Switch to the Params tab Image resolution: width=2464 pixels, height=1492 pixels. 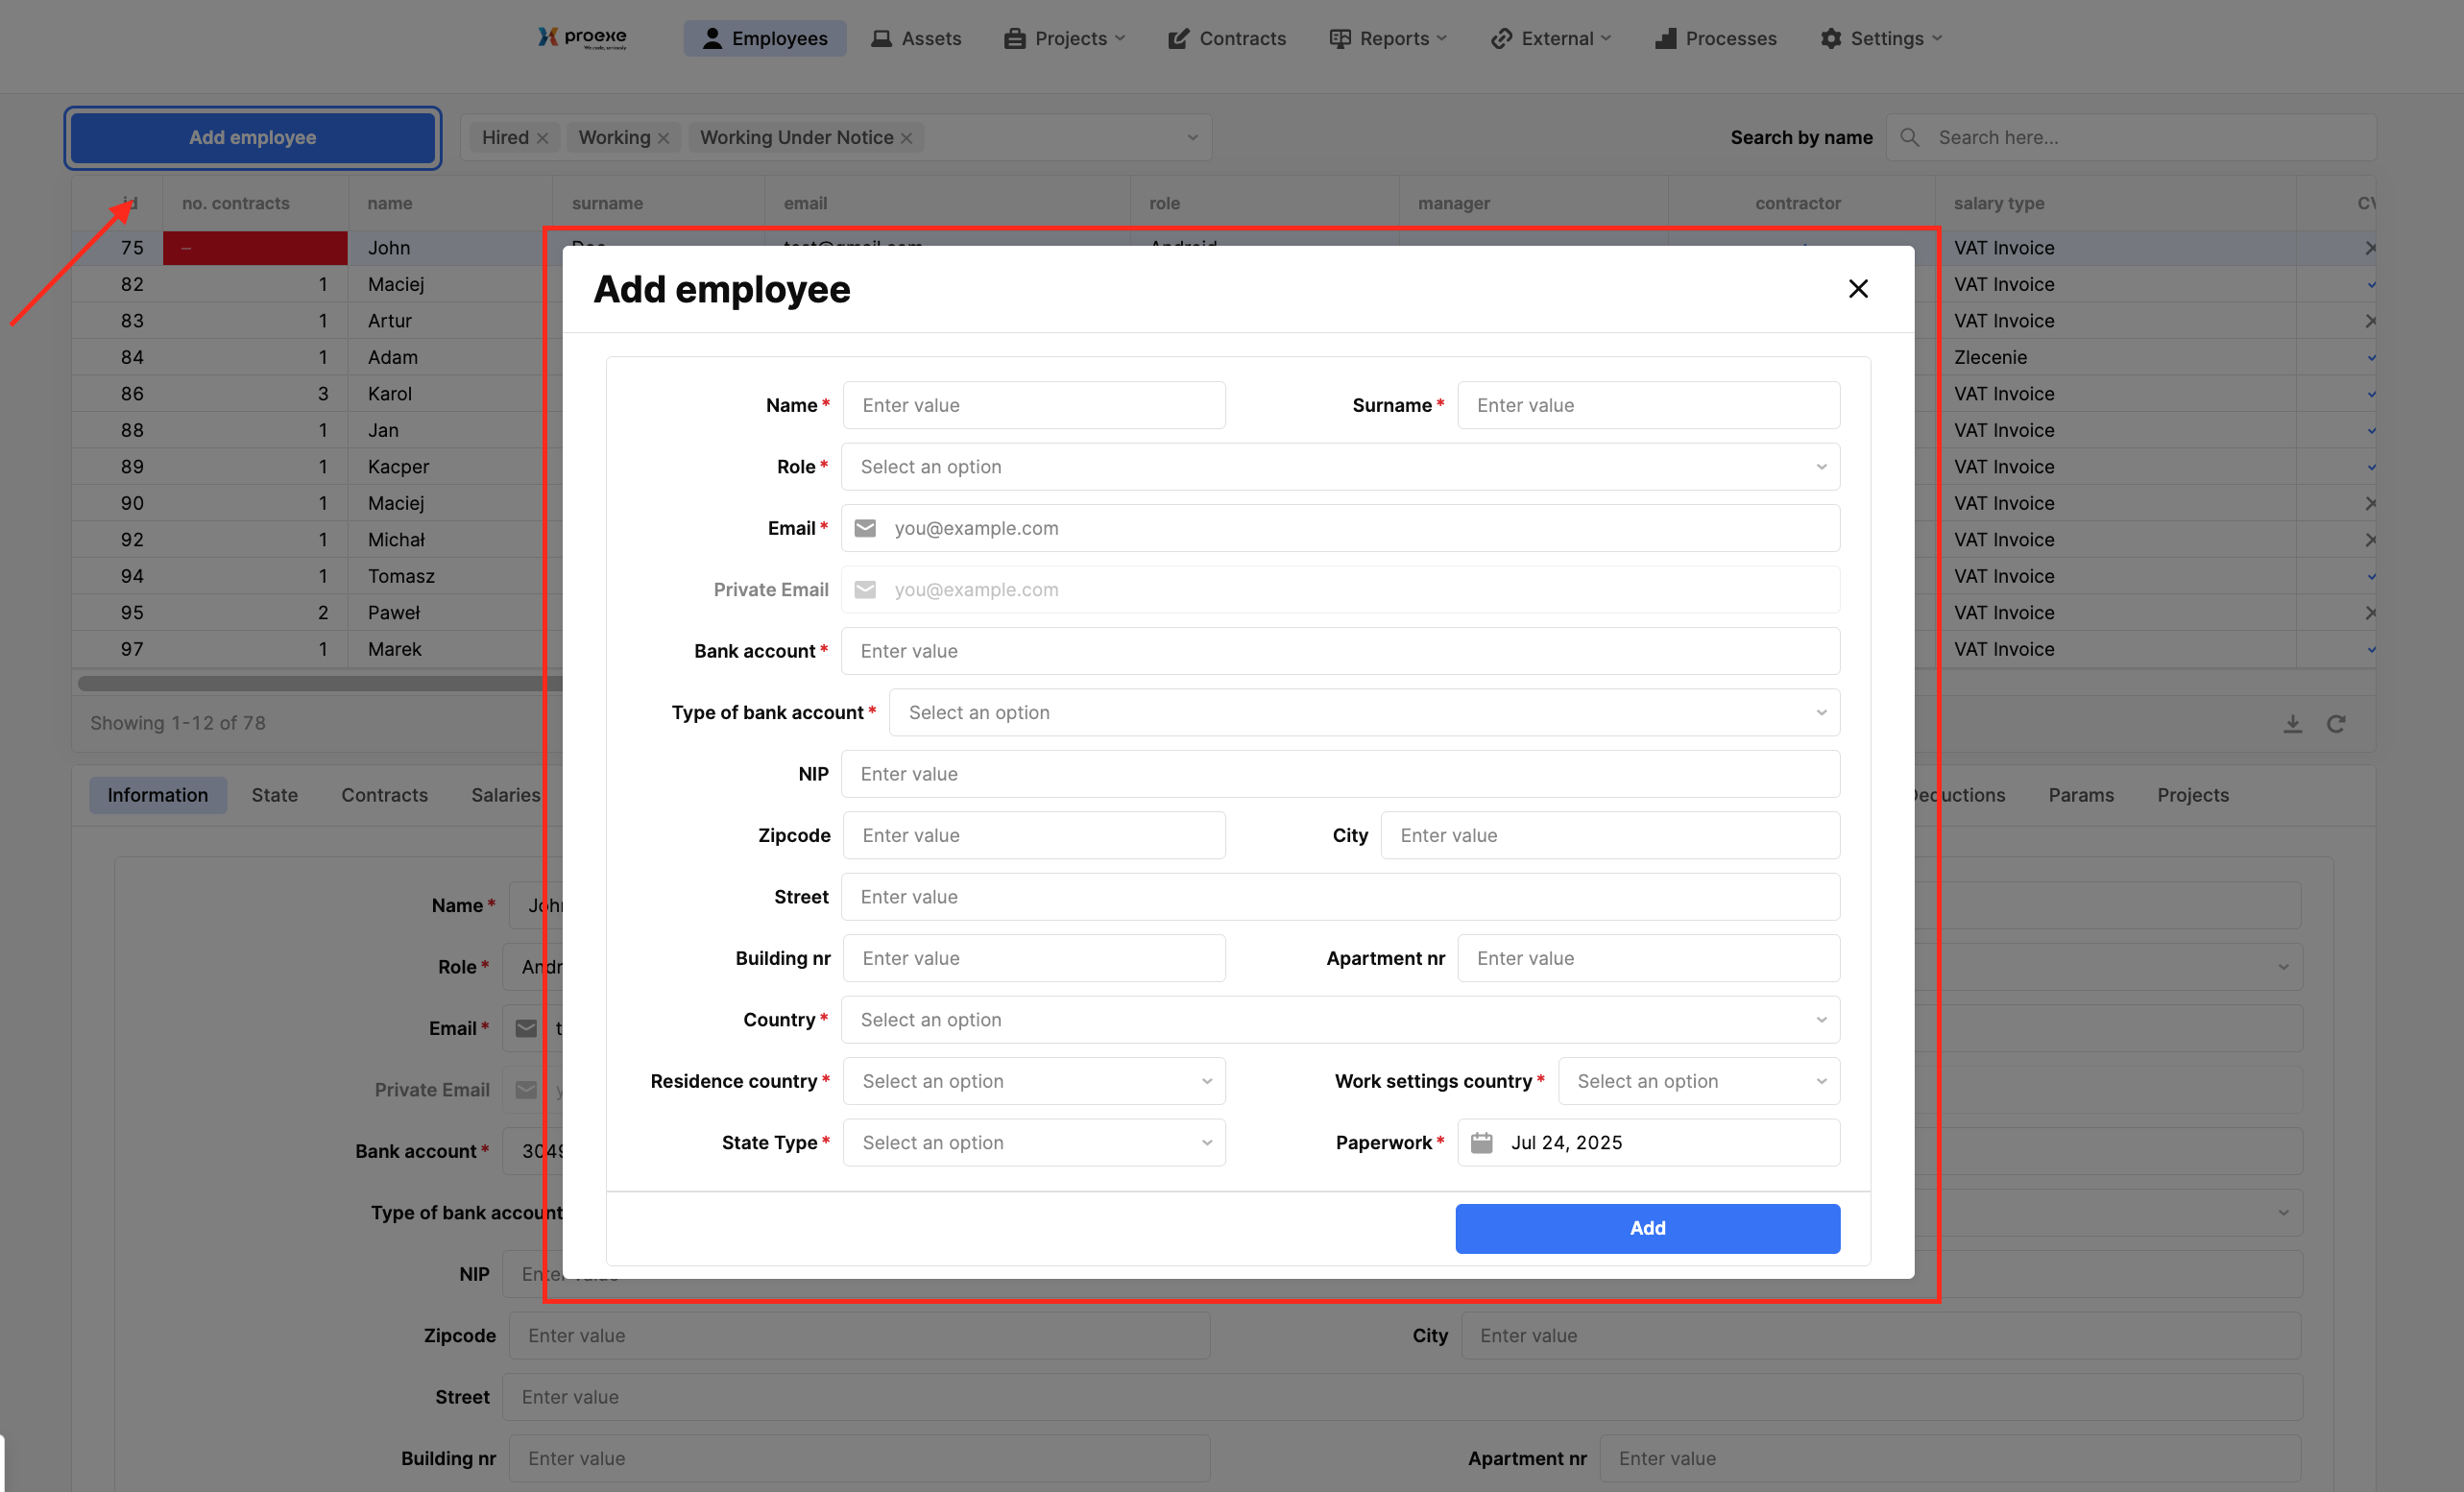(x=2080, y=795)
